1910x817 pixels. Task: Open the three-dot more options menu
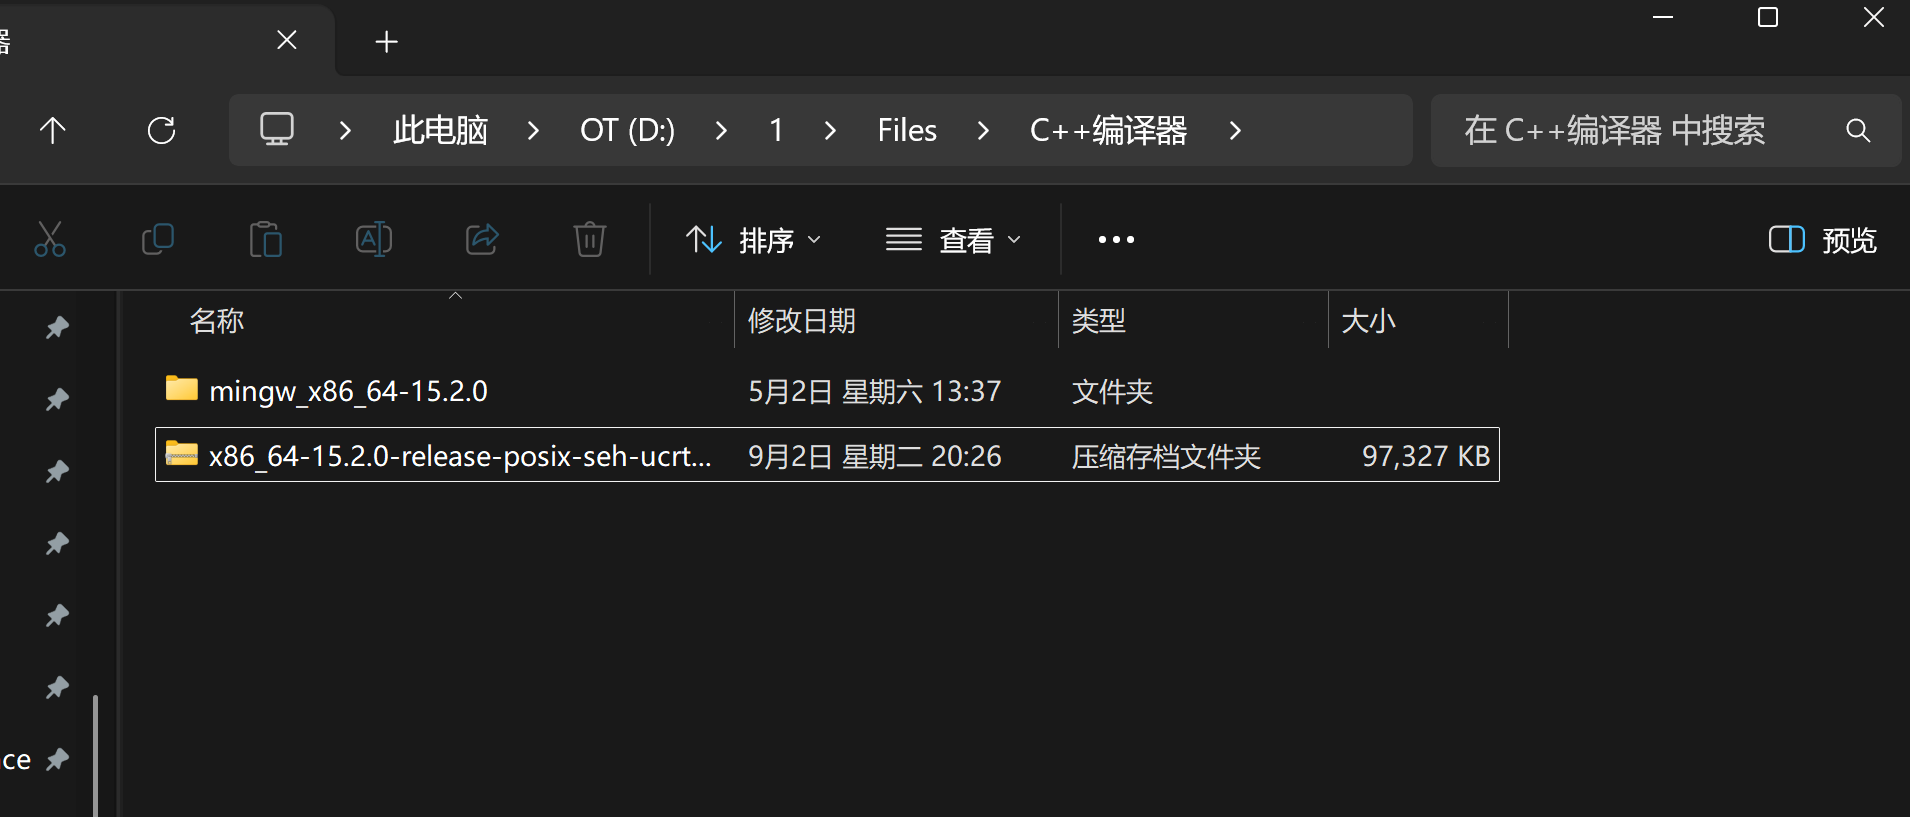coord(1116,240)
